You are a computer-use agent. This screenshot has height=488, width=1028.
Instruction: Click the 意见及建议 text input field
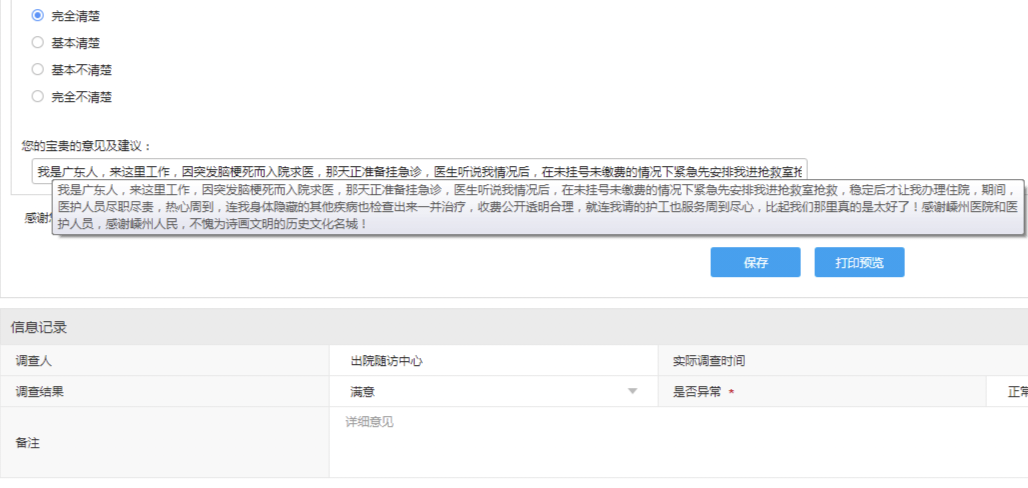tap(418, 169)
